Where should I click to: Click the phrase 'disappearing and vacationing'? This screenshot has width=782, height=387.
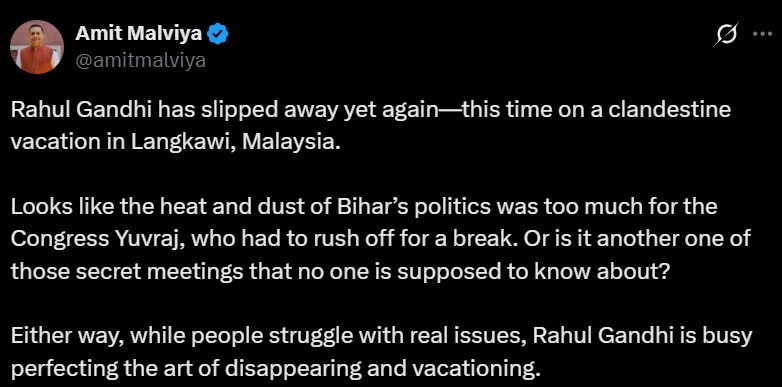(383, 370)
